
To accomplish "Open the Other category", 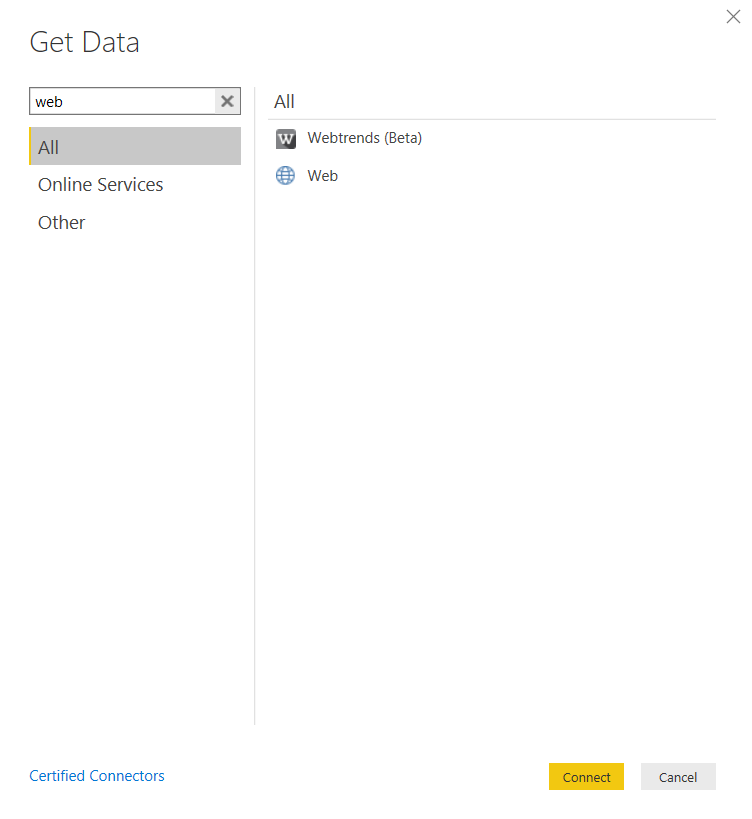I will click(62, 223).
